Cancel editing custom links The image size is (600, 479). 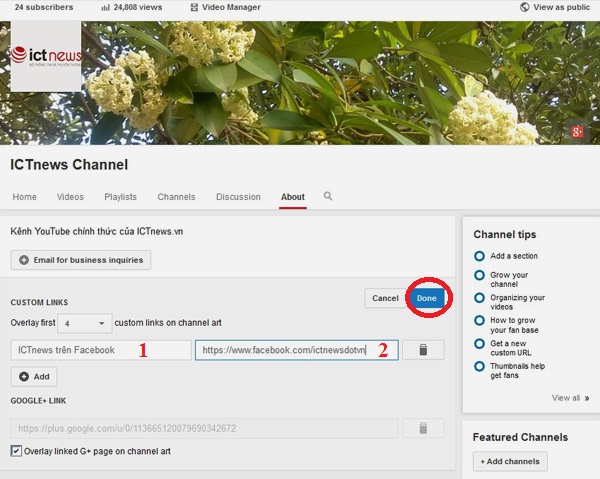coord(385,298)
